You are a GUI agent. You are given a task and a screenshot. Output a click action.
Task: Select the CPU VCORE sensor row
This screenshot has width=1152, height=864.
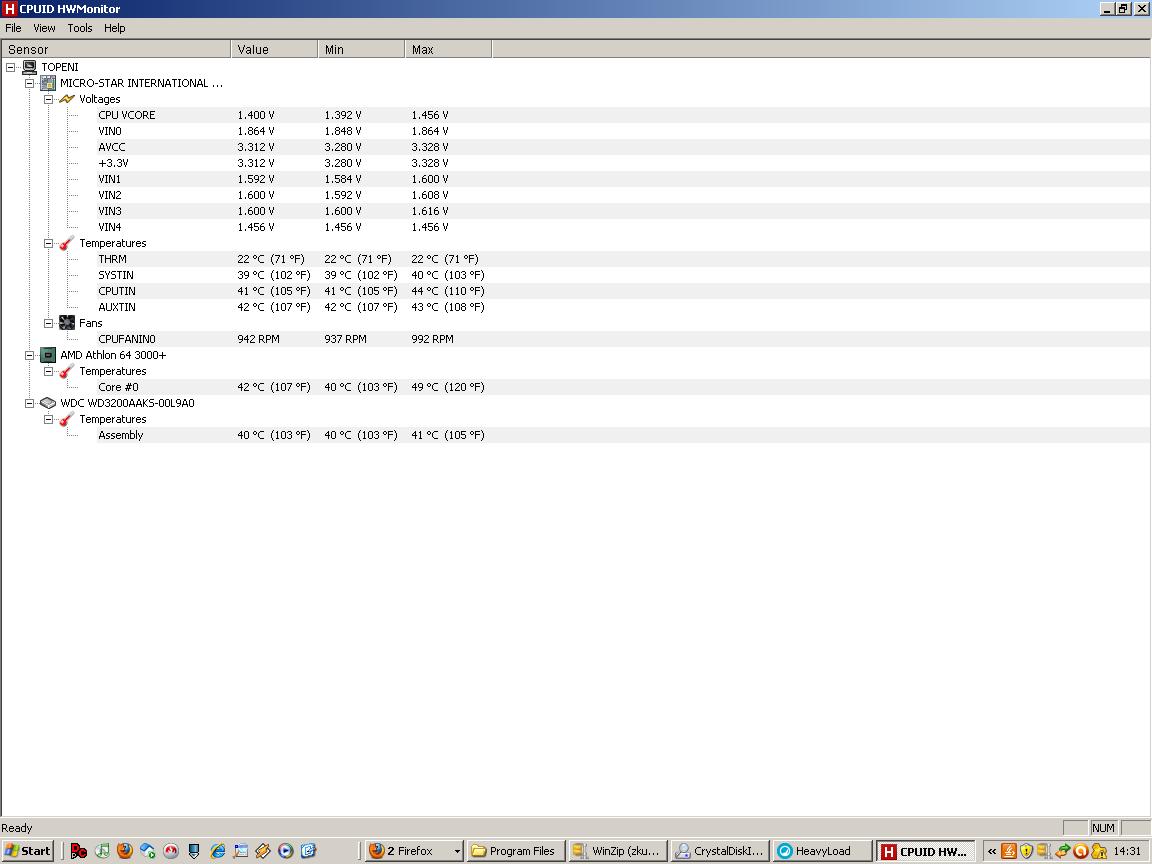click(127, 115)
